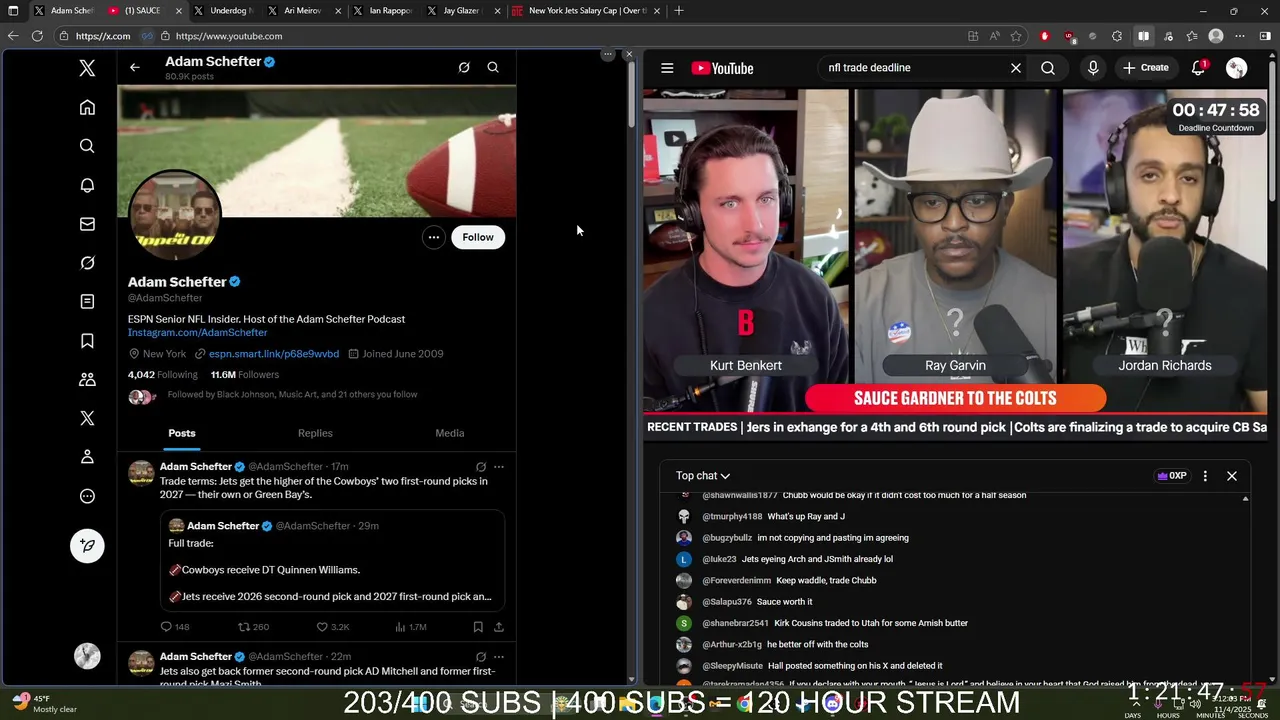Click the Grok icon in profile header
Viewport: 1280px width, 720px height.
coord(464,67)
